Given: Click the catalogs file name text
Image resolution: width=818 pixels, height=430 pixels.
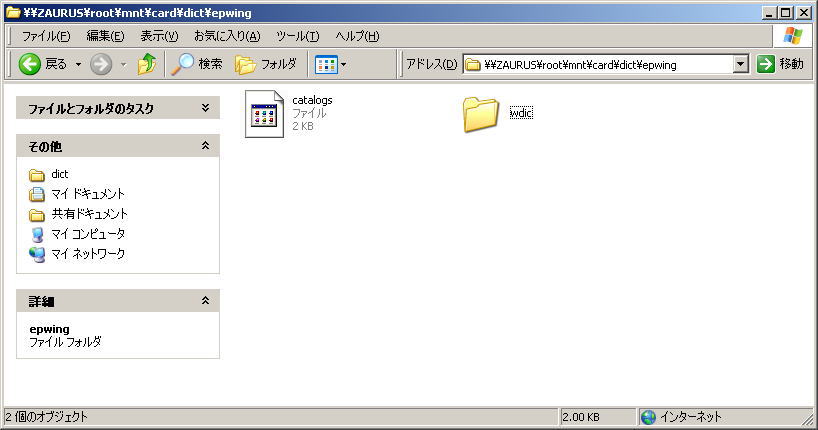Looking at the screenshot, I should click(312, 100).
